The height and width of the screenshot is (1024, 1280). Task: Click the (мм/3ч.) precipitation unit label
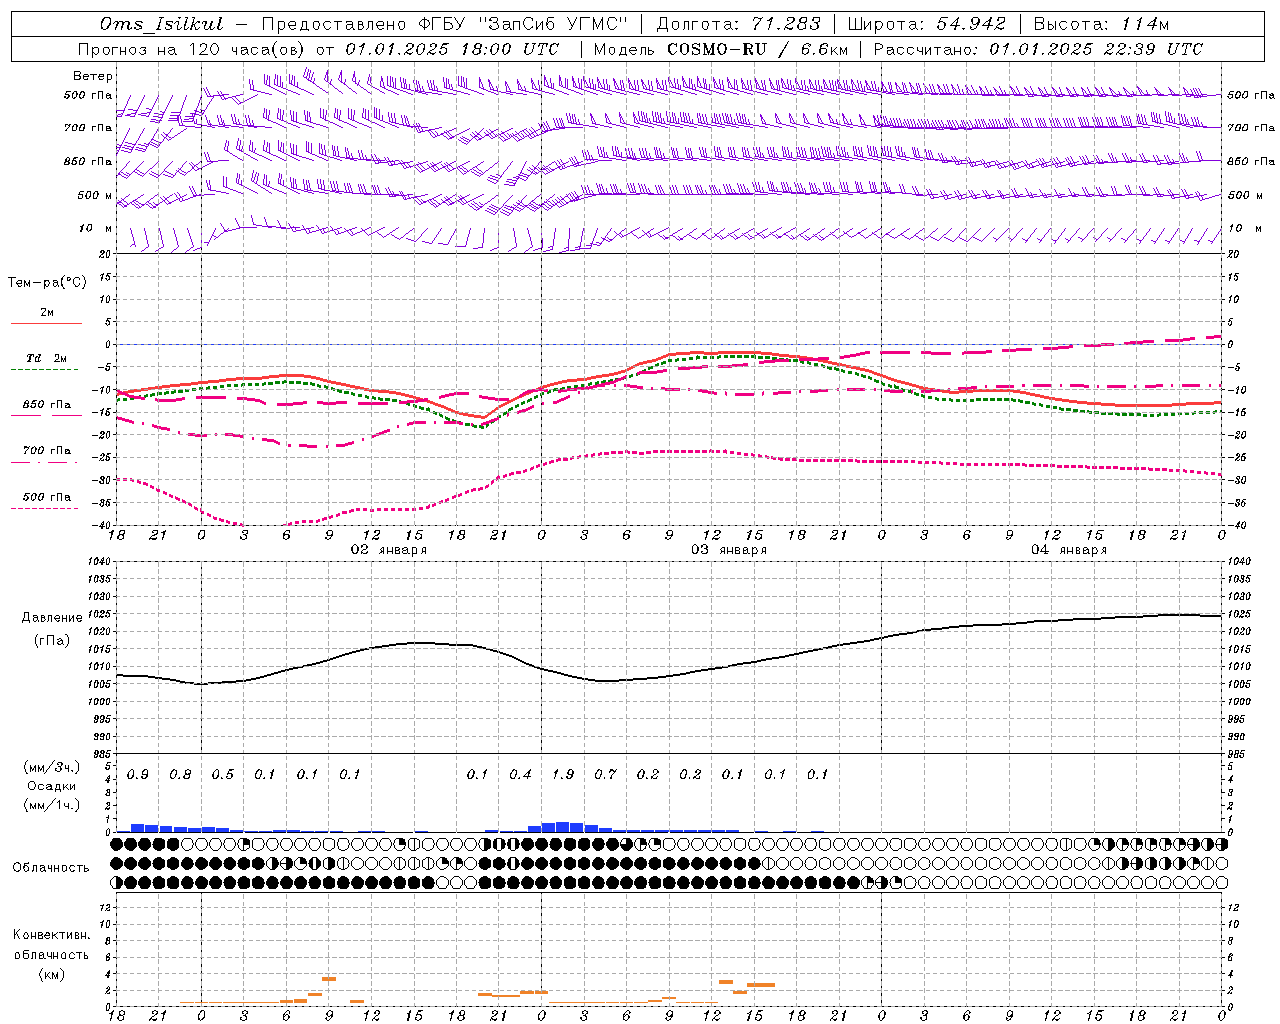tap(52, 767)
